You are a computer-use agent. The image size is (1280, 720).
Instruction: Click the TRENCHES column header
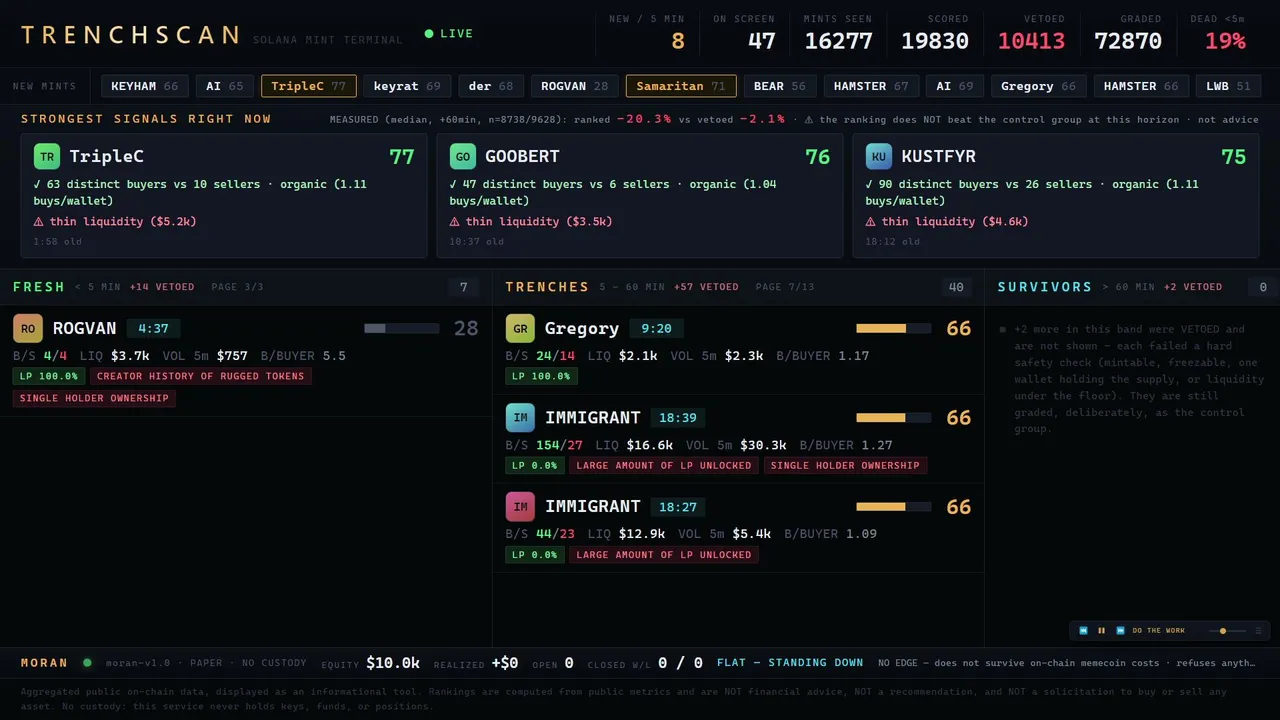point(547,287)
